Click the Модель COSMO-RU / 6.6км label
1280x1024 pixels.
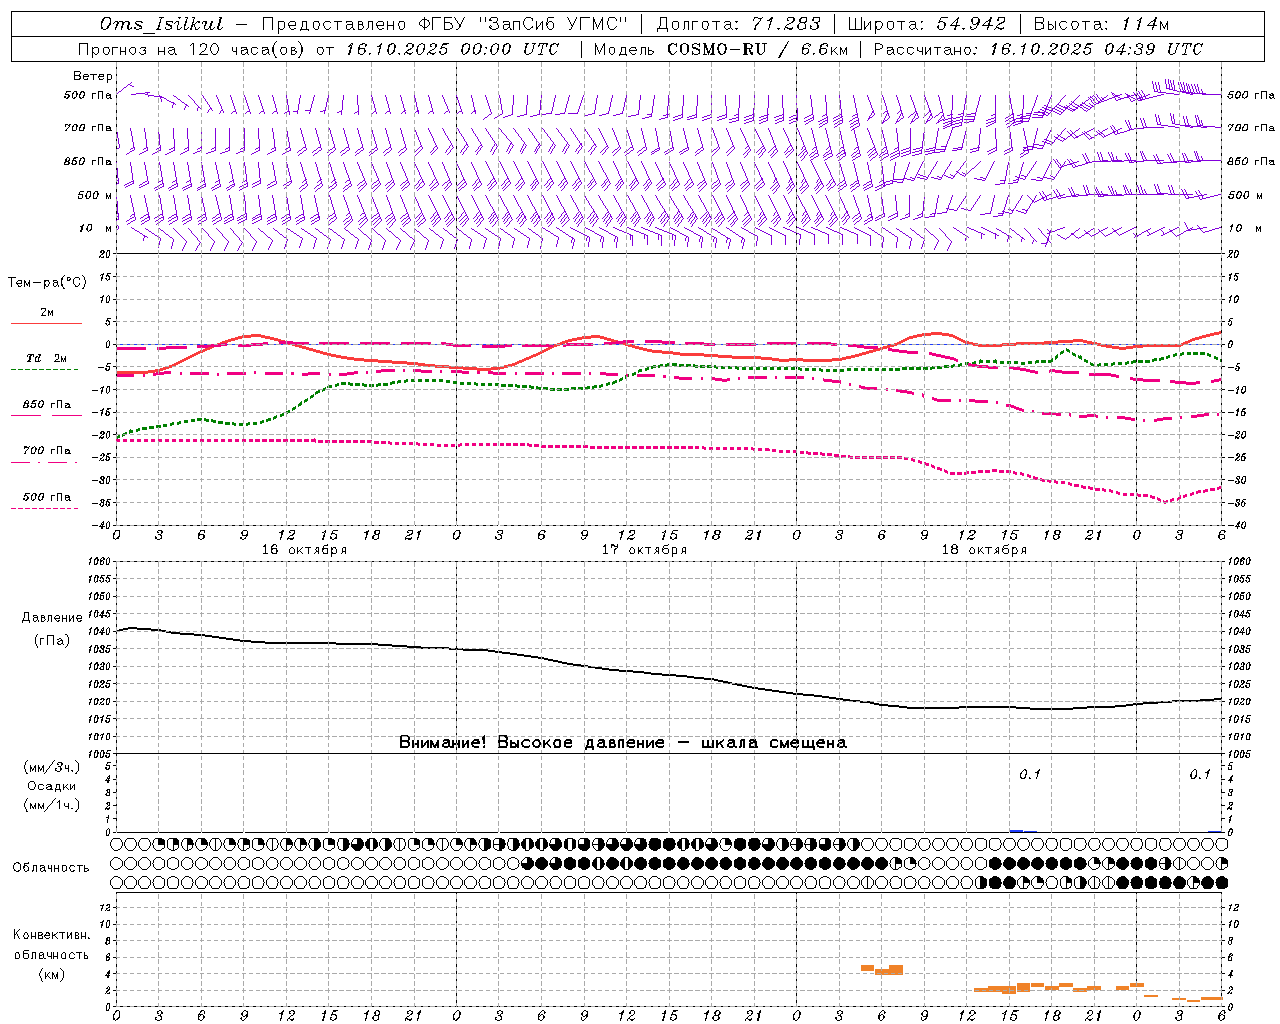tap(721, 49)
